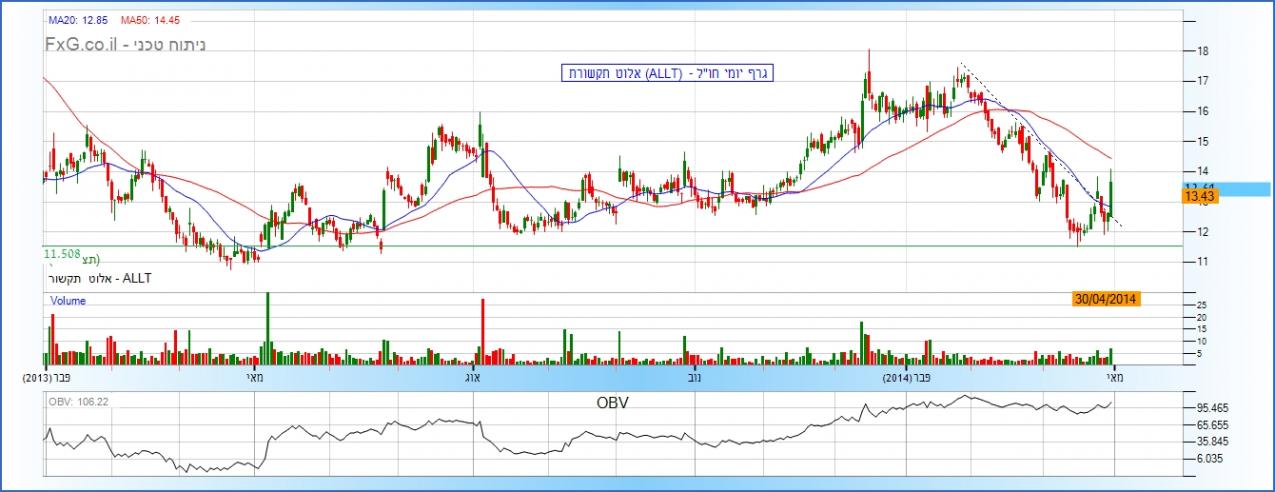1275x492 pixels.
Task: Select the rightmost מאי time axis label
Action: 1115,379
